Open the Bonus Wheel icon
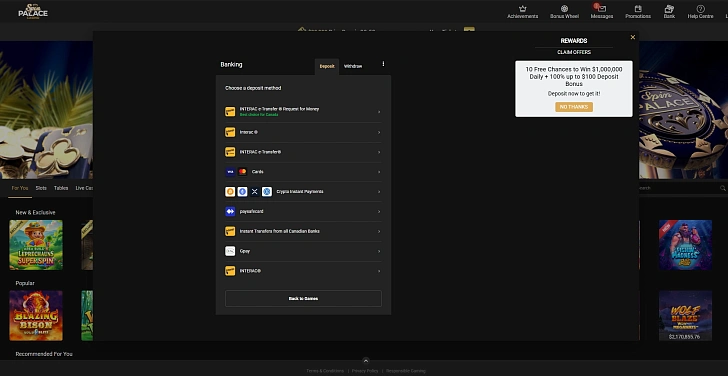The height and width of the screenshot is (376, 728). coord(565,9)
